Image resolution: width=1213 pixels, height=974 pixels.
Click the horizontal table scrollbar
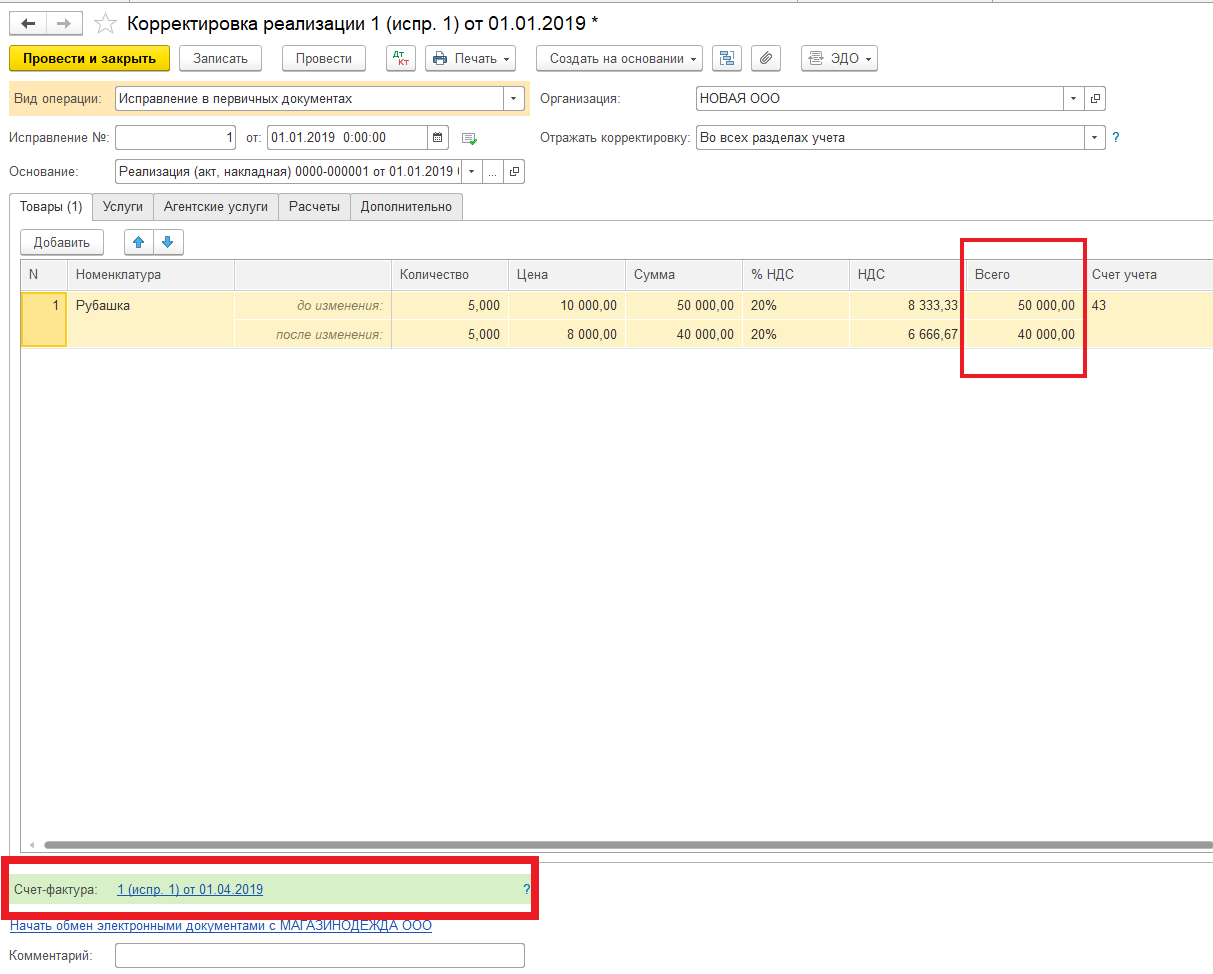[x=627, y=845]
